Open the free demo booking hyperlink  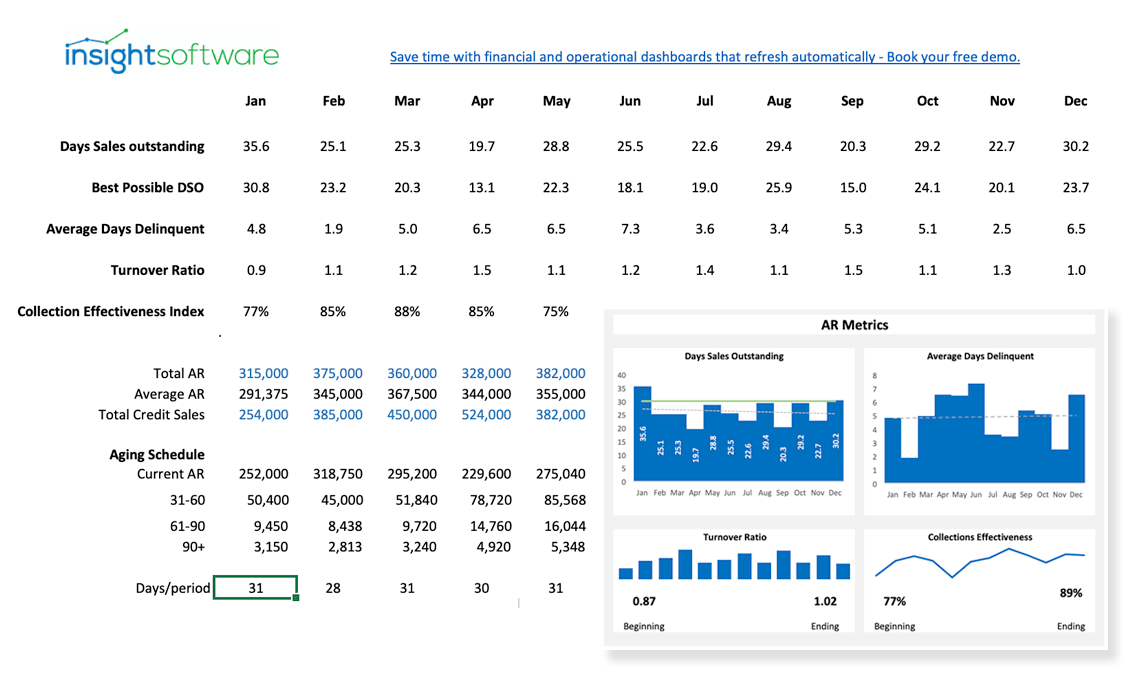tap(705, 57)
